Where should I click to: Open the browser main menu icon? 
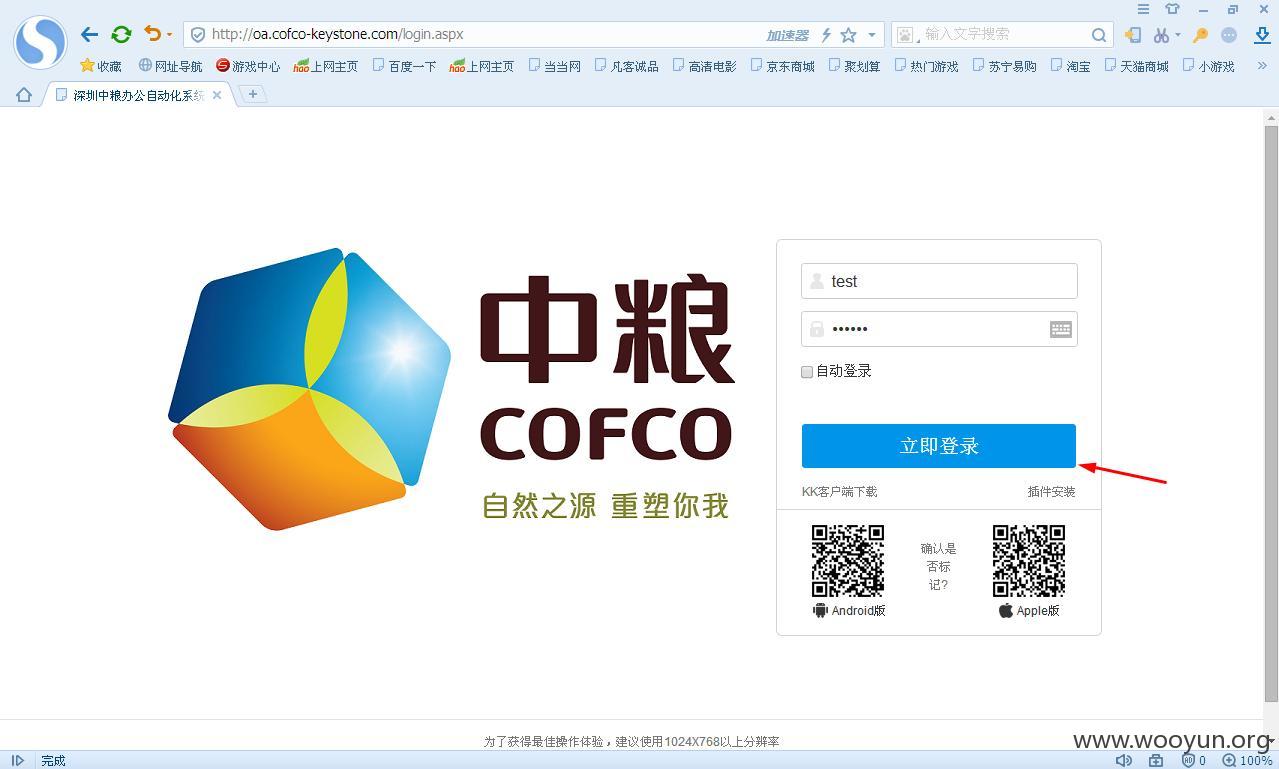(1144, 9)
